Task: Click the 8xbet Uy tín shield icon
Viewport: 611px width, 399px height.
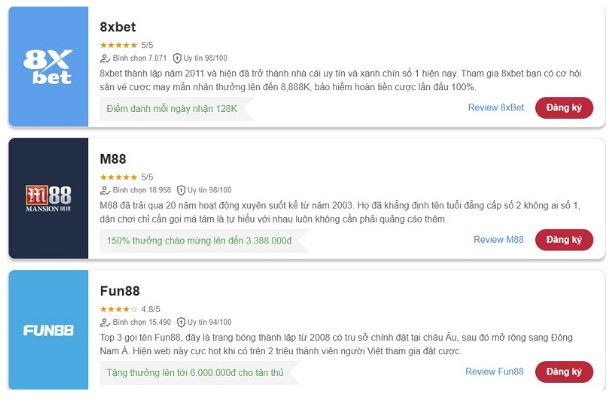Action: [x=177, y=58]
